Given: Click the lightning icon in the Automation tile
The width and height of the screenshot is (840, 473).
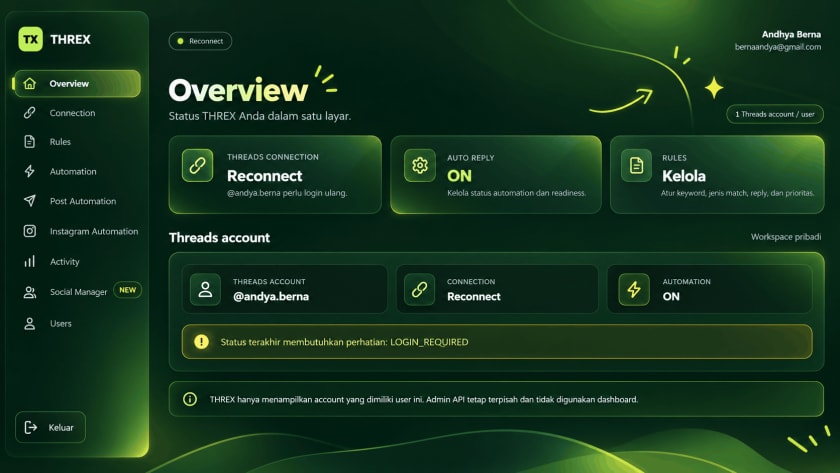Looking at the screenshot, I should (x=634, y=289).
